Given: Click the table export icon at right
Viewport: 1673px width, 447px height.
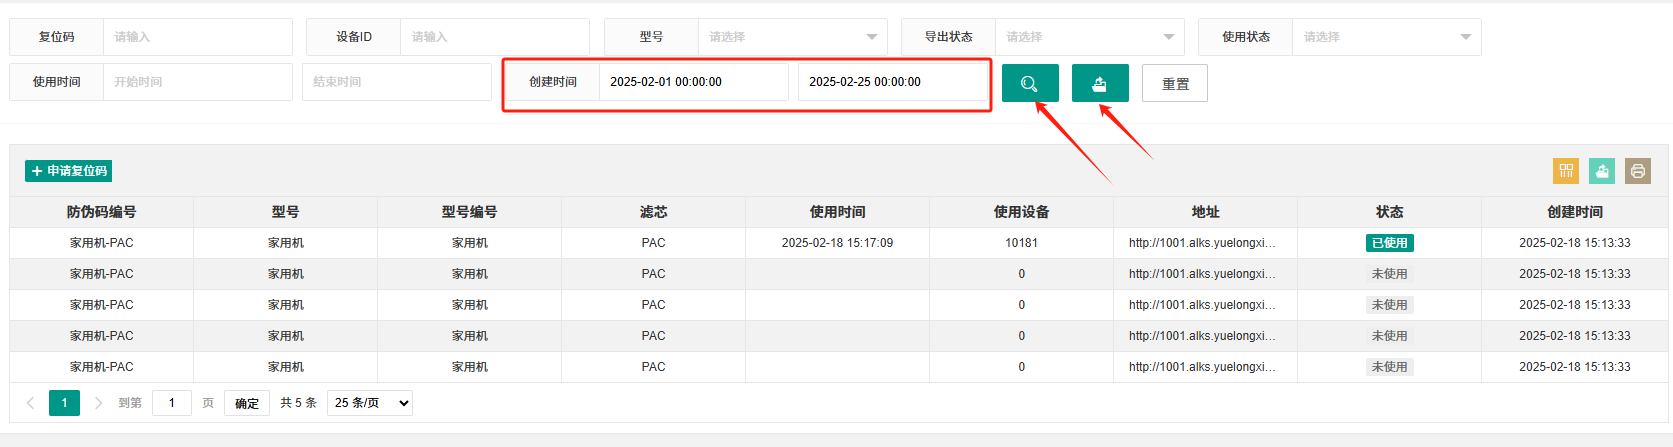Looking at the screenshot, I should 1602,171.
